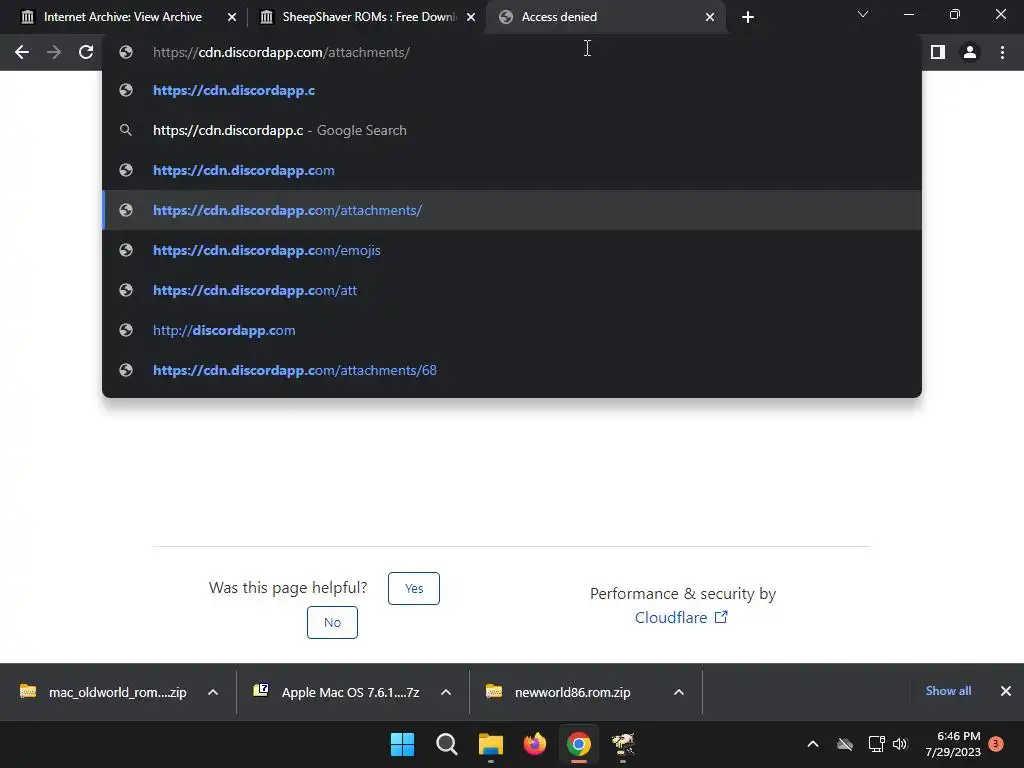Answer No to Was this page helpful

[332, 622]
